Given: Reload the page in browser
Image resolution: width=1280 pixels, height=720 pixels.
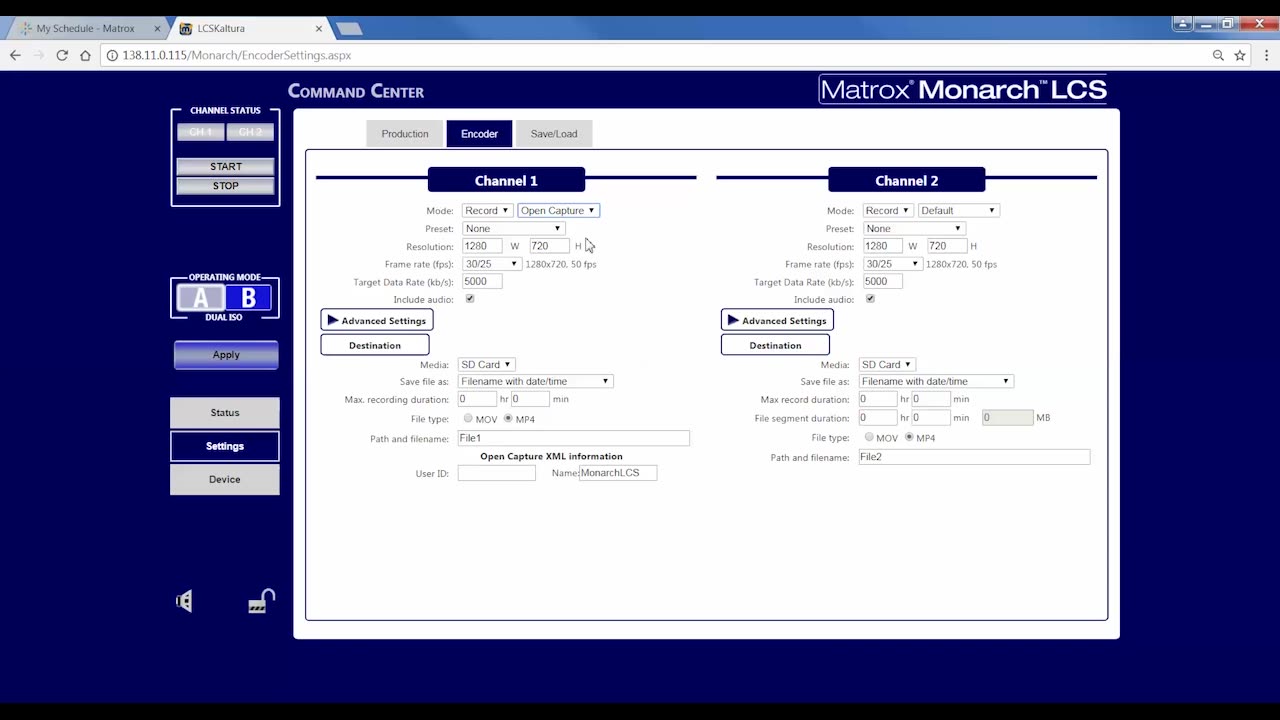Looking at the screenshot, I should click(x=62, y=55).
